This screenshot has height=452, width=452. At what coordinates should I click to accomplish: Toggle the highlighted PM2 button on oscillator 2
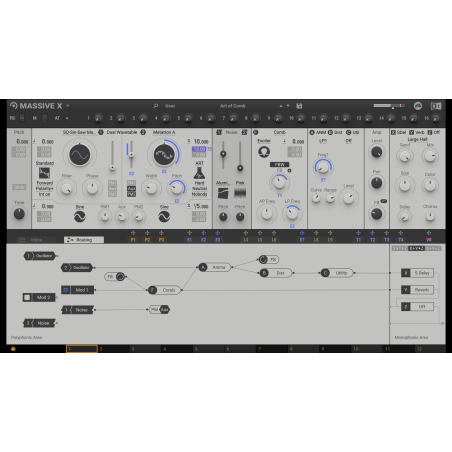131,194
